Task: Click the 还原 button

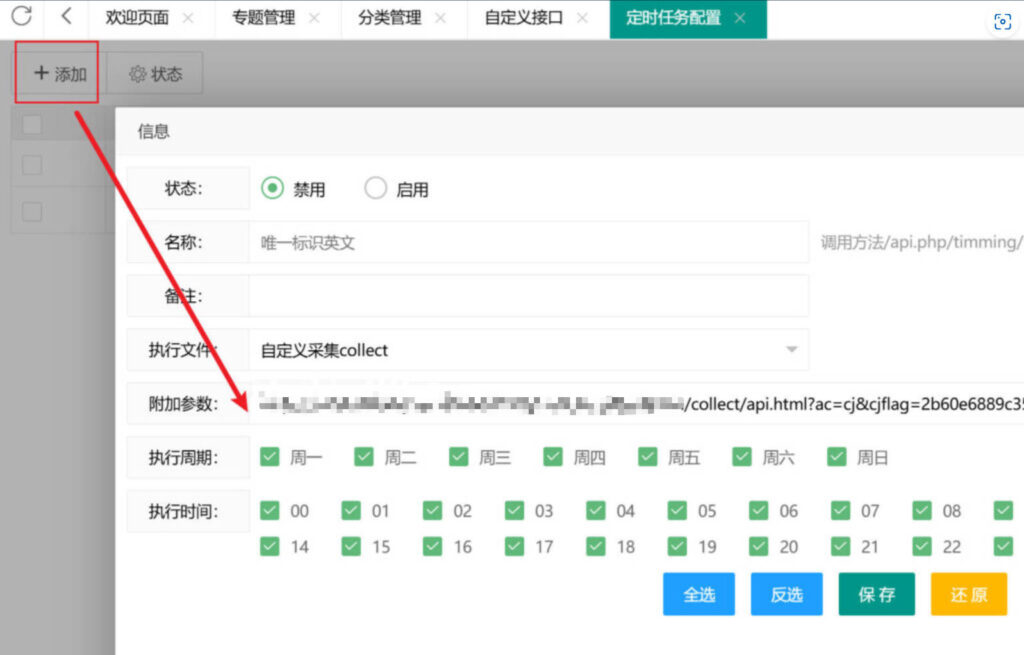Action: [x=968, y=594]
